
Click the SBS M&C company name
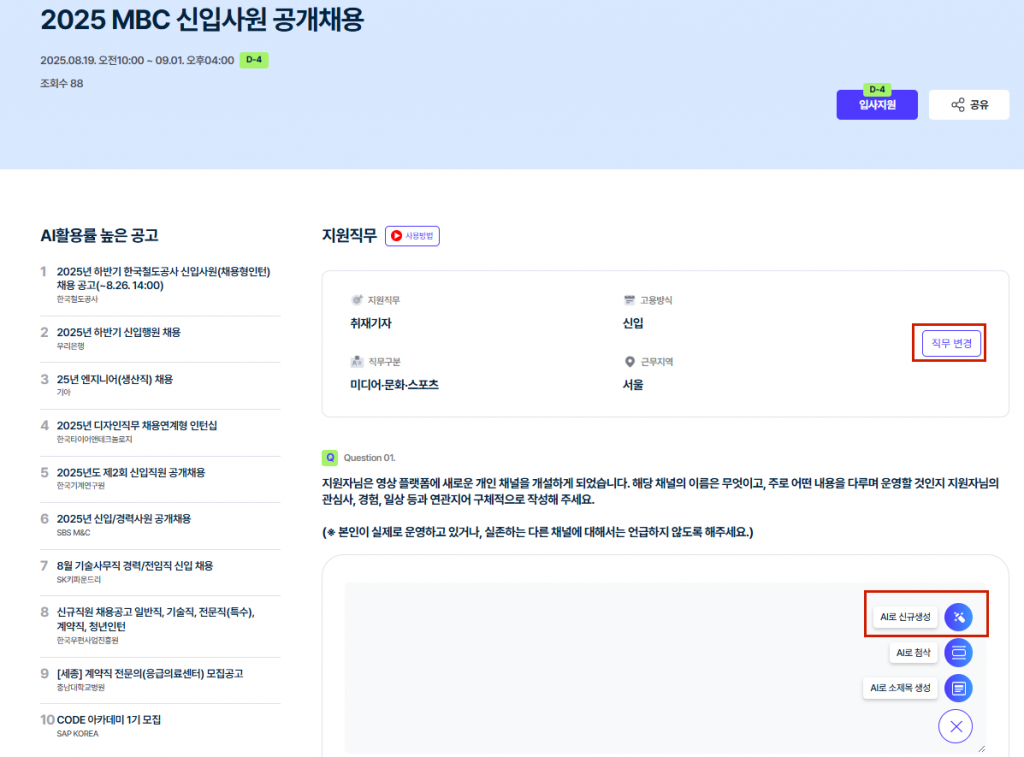pyautogui.click(x=73, y=533)
